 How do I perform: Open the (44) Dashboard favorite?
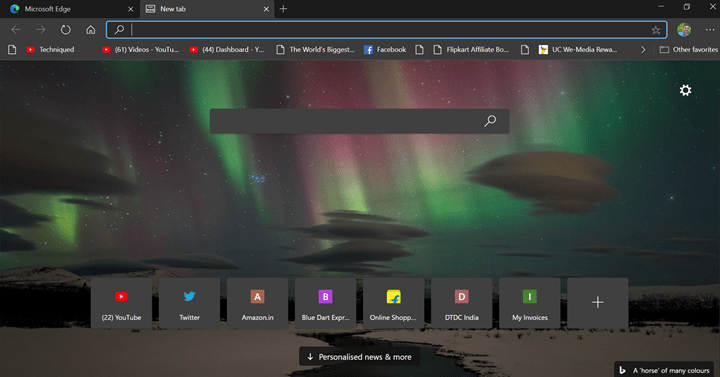coord(227,50)
